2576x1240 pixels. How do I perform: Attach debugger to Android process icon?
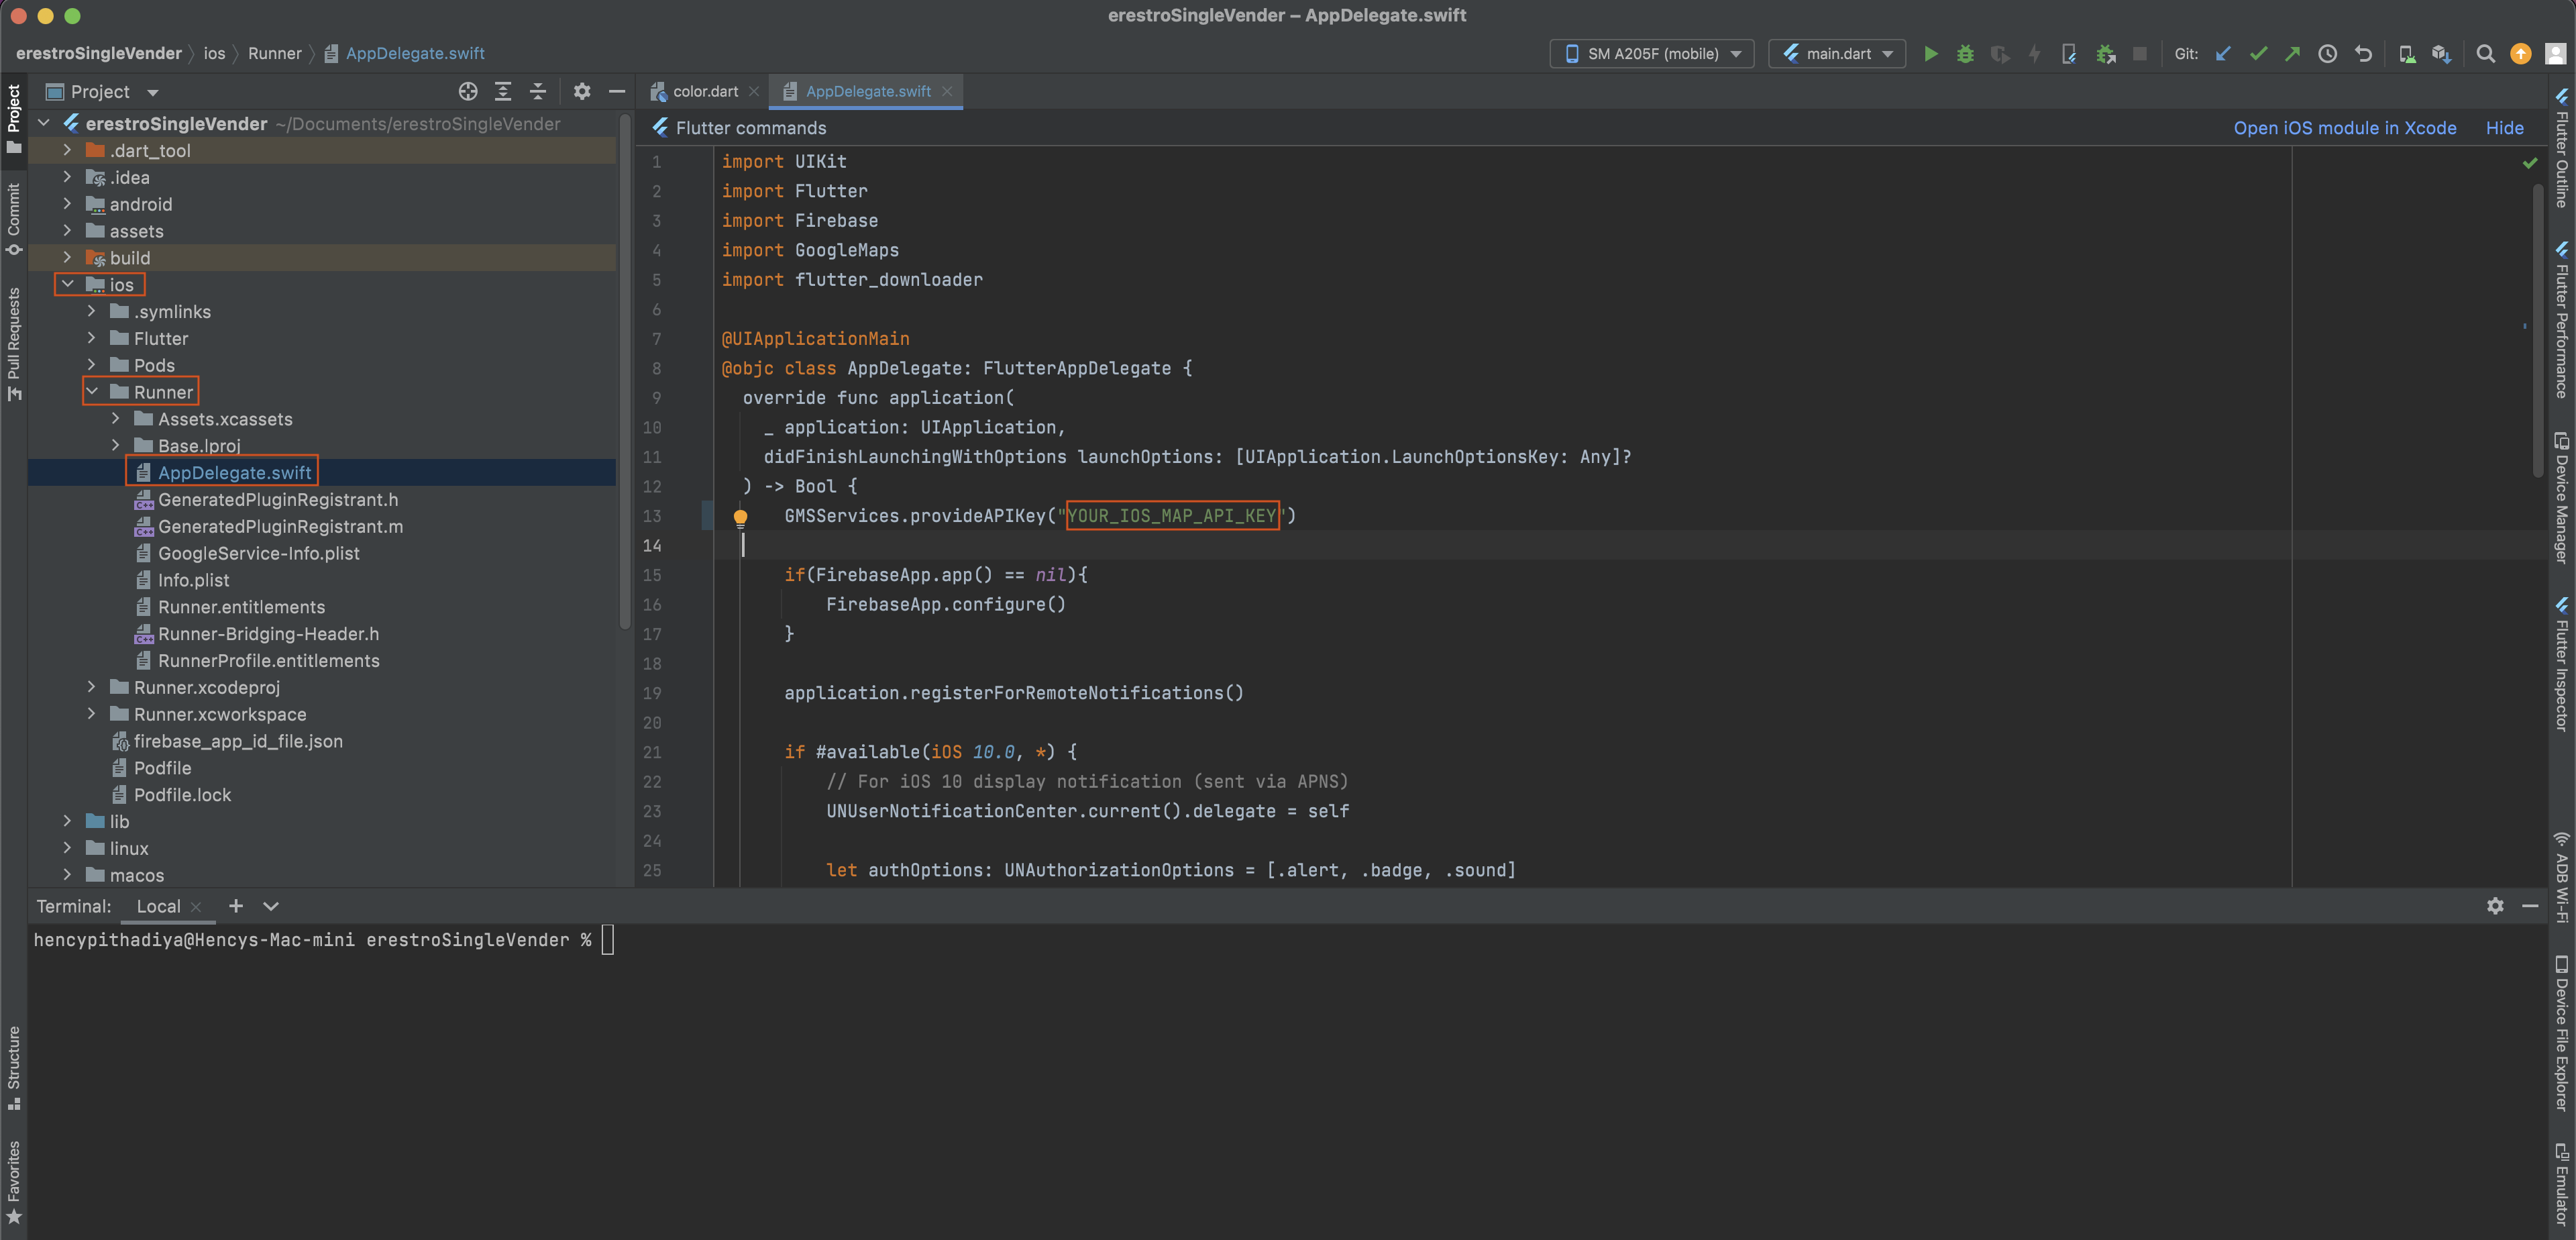click(x=2105, y=54)
